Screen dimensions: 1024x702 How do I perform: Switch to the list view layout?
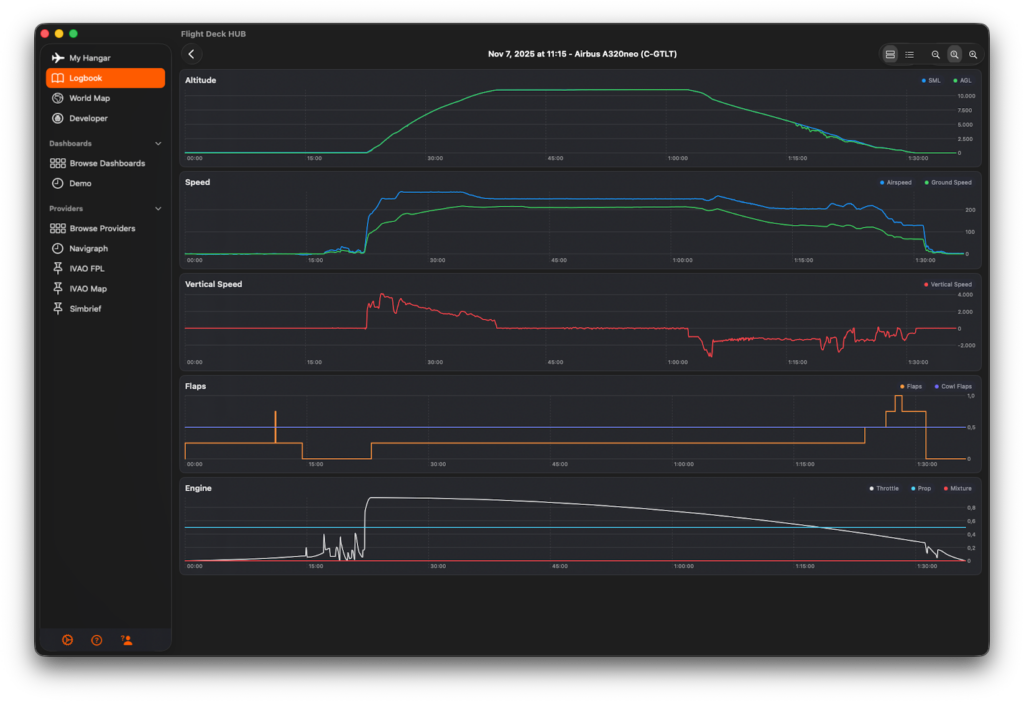(x=909, y=54)
